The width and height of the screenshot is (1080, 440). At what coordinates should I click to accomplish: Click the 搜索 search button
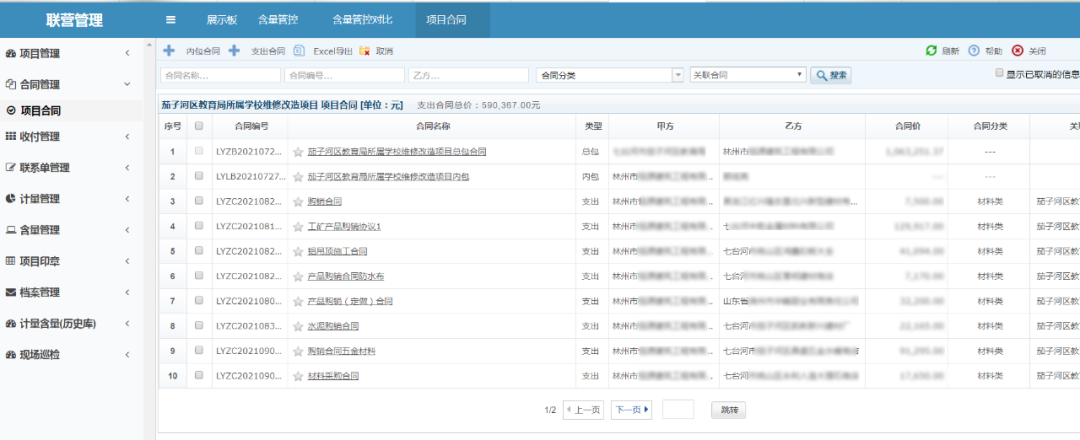point(831,75)
